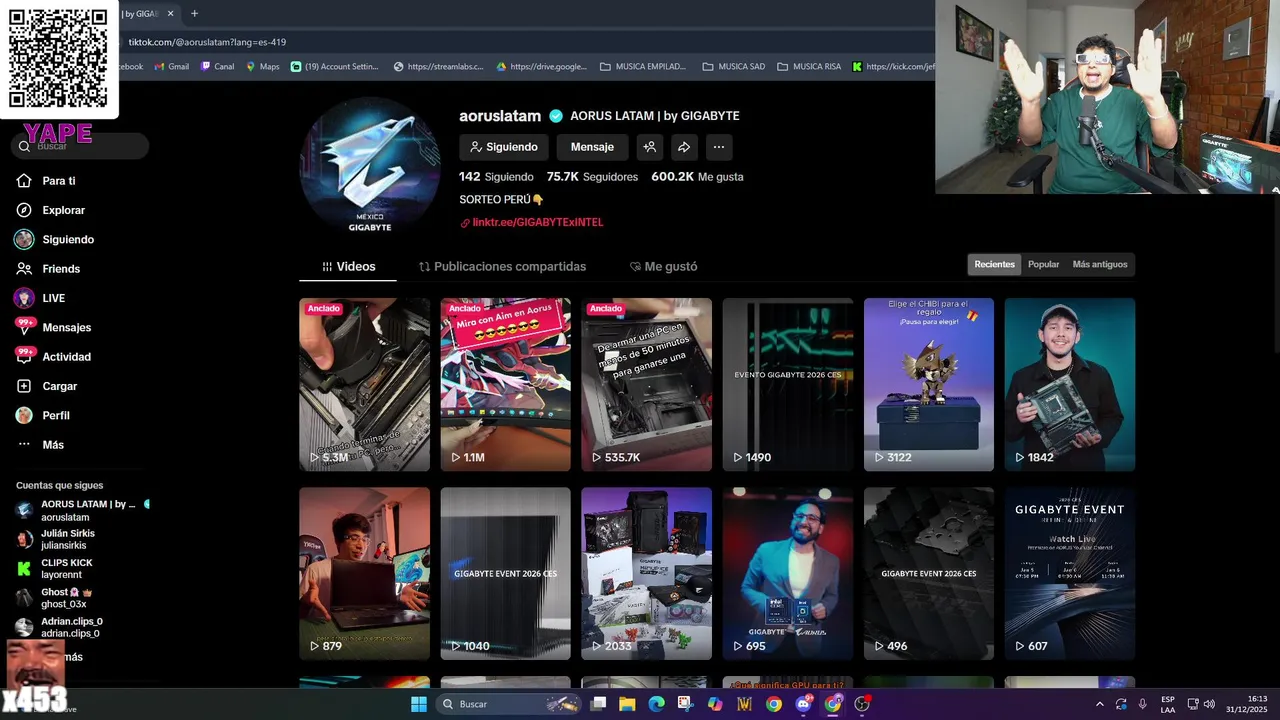Screen dimensions: 1280x720
Task: Open Perfil in sidebar
Action: point(55,415)
